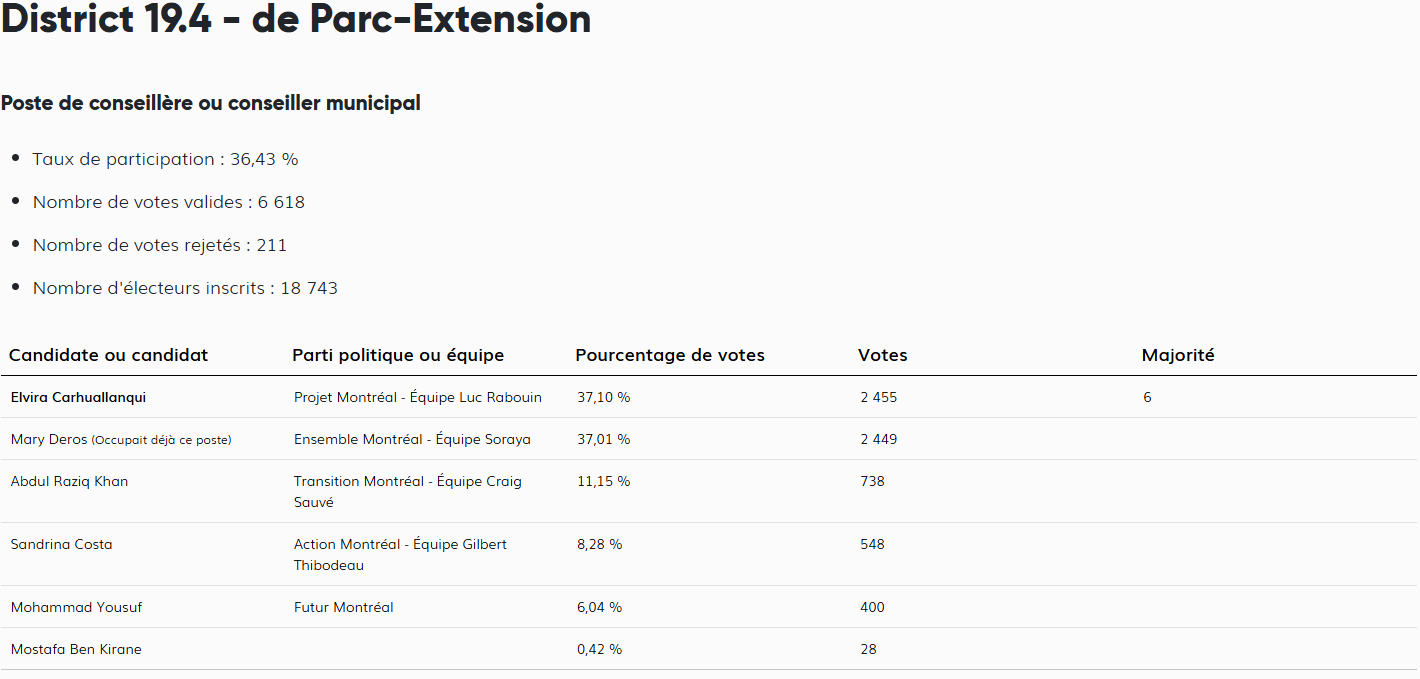
Task: Select candidate name Elvira Carhuallanqui
Action: [78, 397]
